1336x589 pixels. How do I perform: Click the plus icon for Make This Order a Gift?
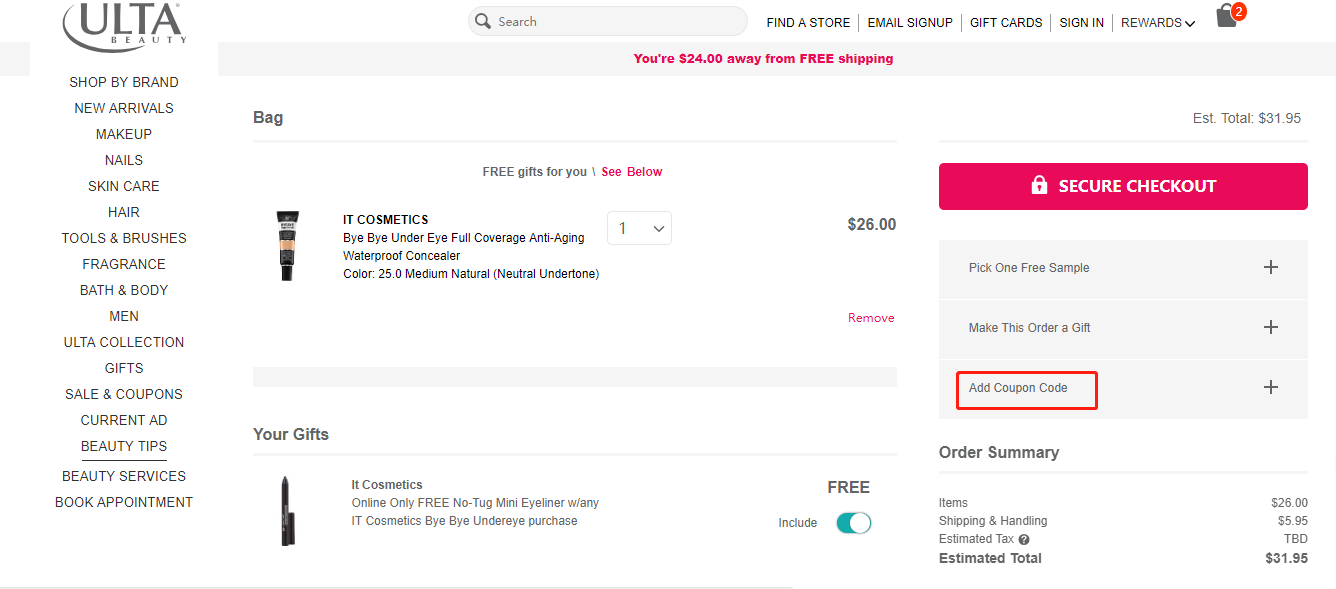click(x=1271, y=327)
